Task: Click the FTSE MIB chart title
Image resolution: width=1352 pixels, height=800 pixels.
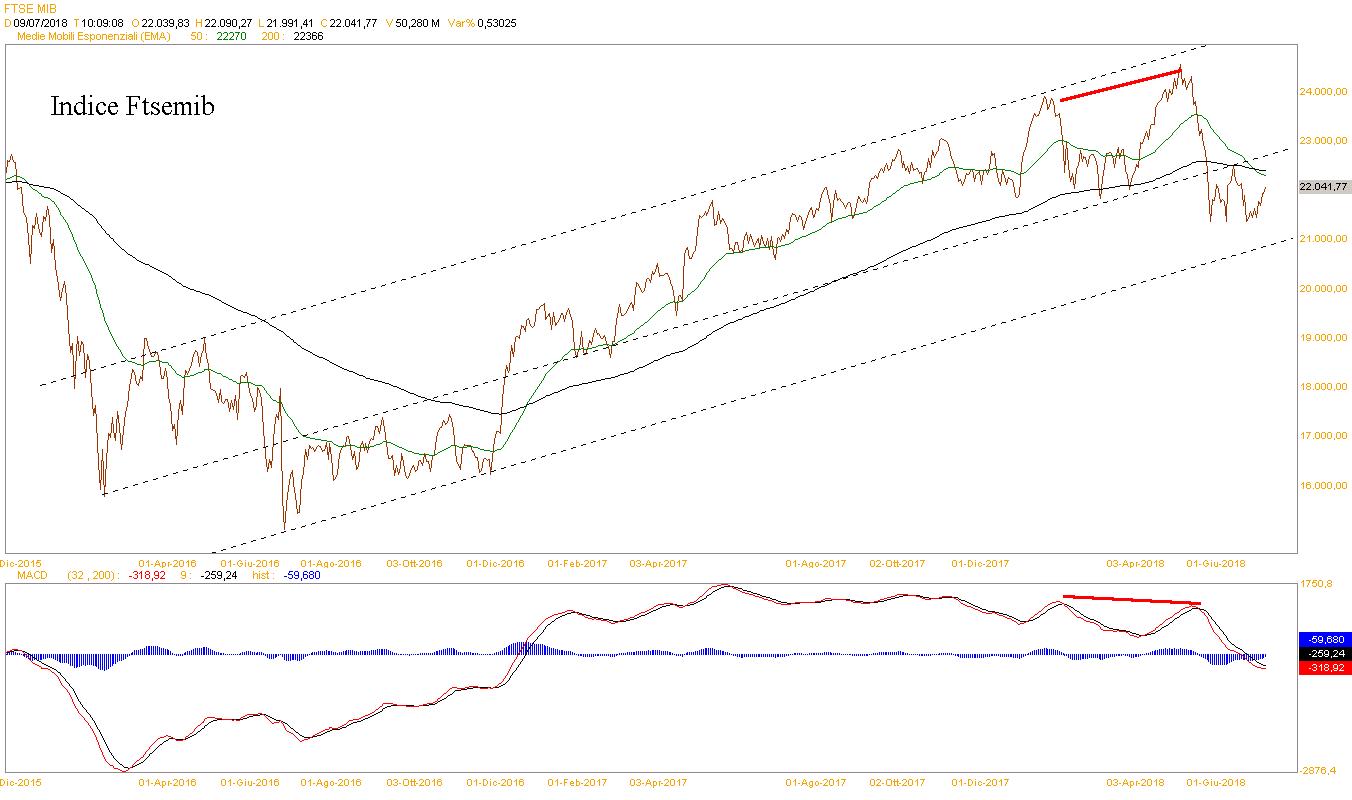Action: 31,8
